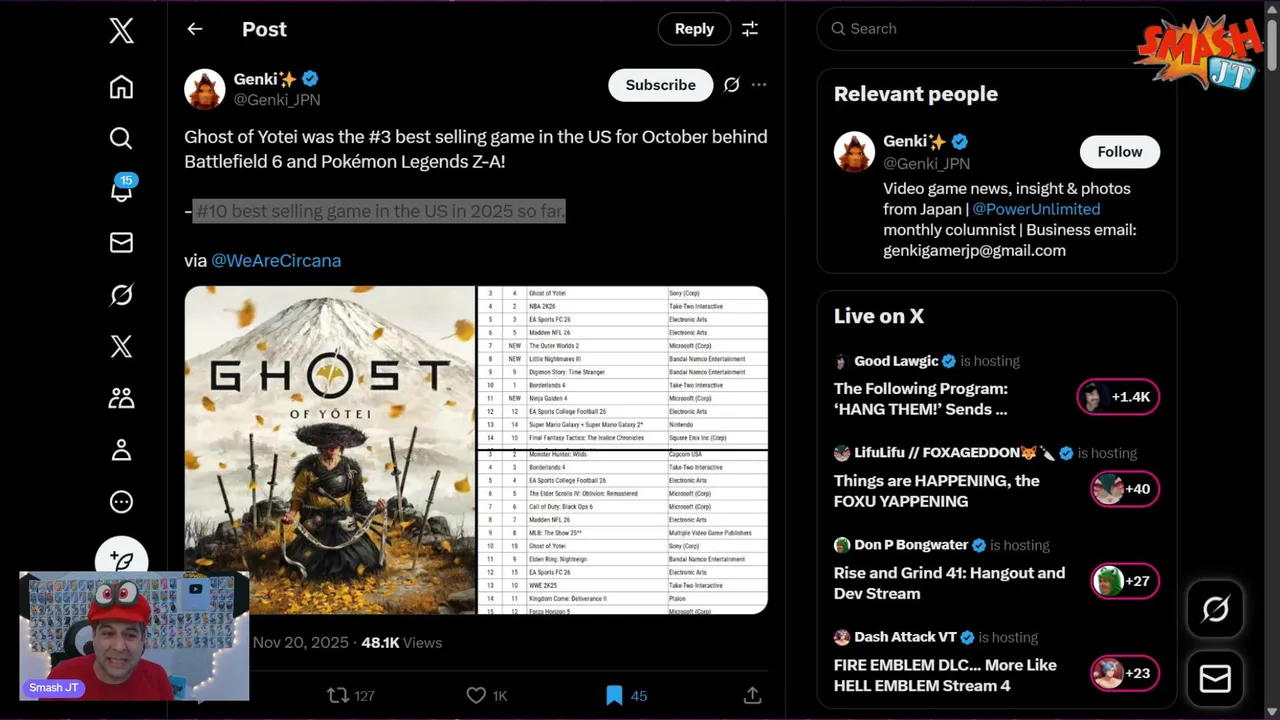Open Notifications bell with 15 badge
1280x720 pixels.
click(x=121, y=190)
